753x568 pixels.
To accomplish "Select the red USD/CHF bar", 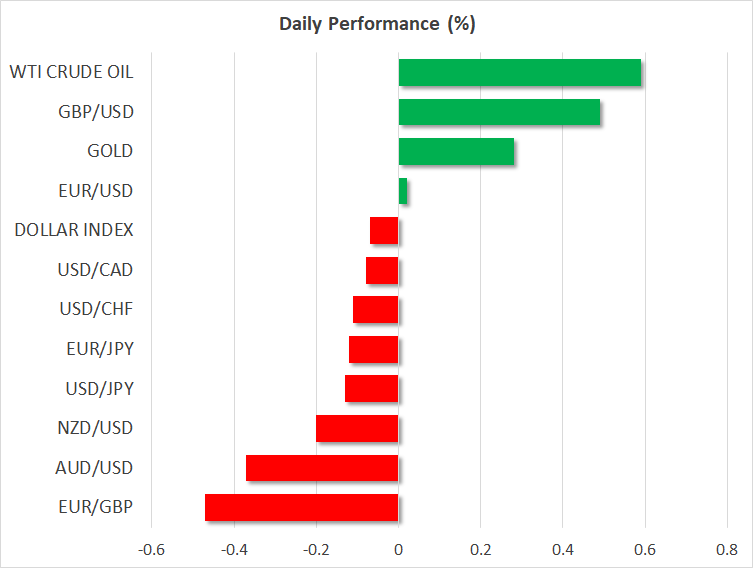I will coord(376,309).
